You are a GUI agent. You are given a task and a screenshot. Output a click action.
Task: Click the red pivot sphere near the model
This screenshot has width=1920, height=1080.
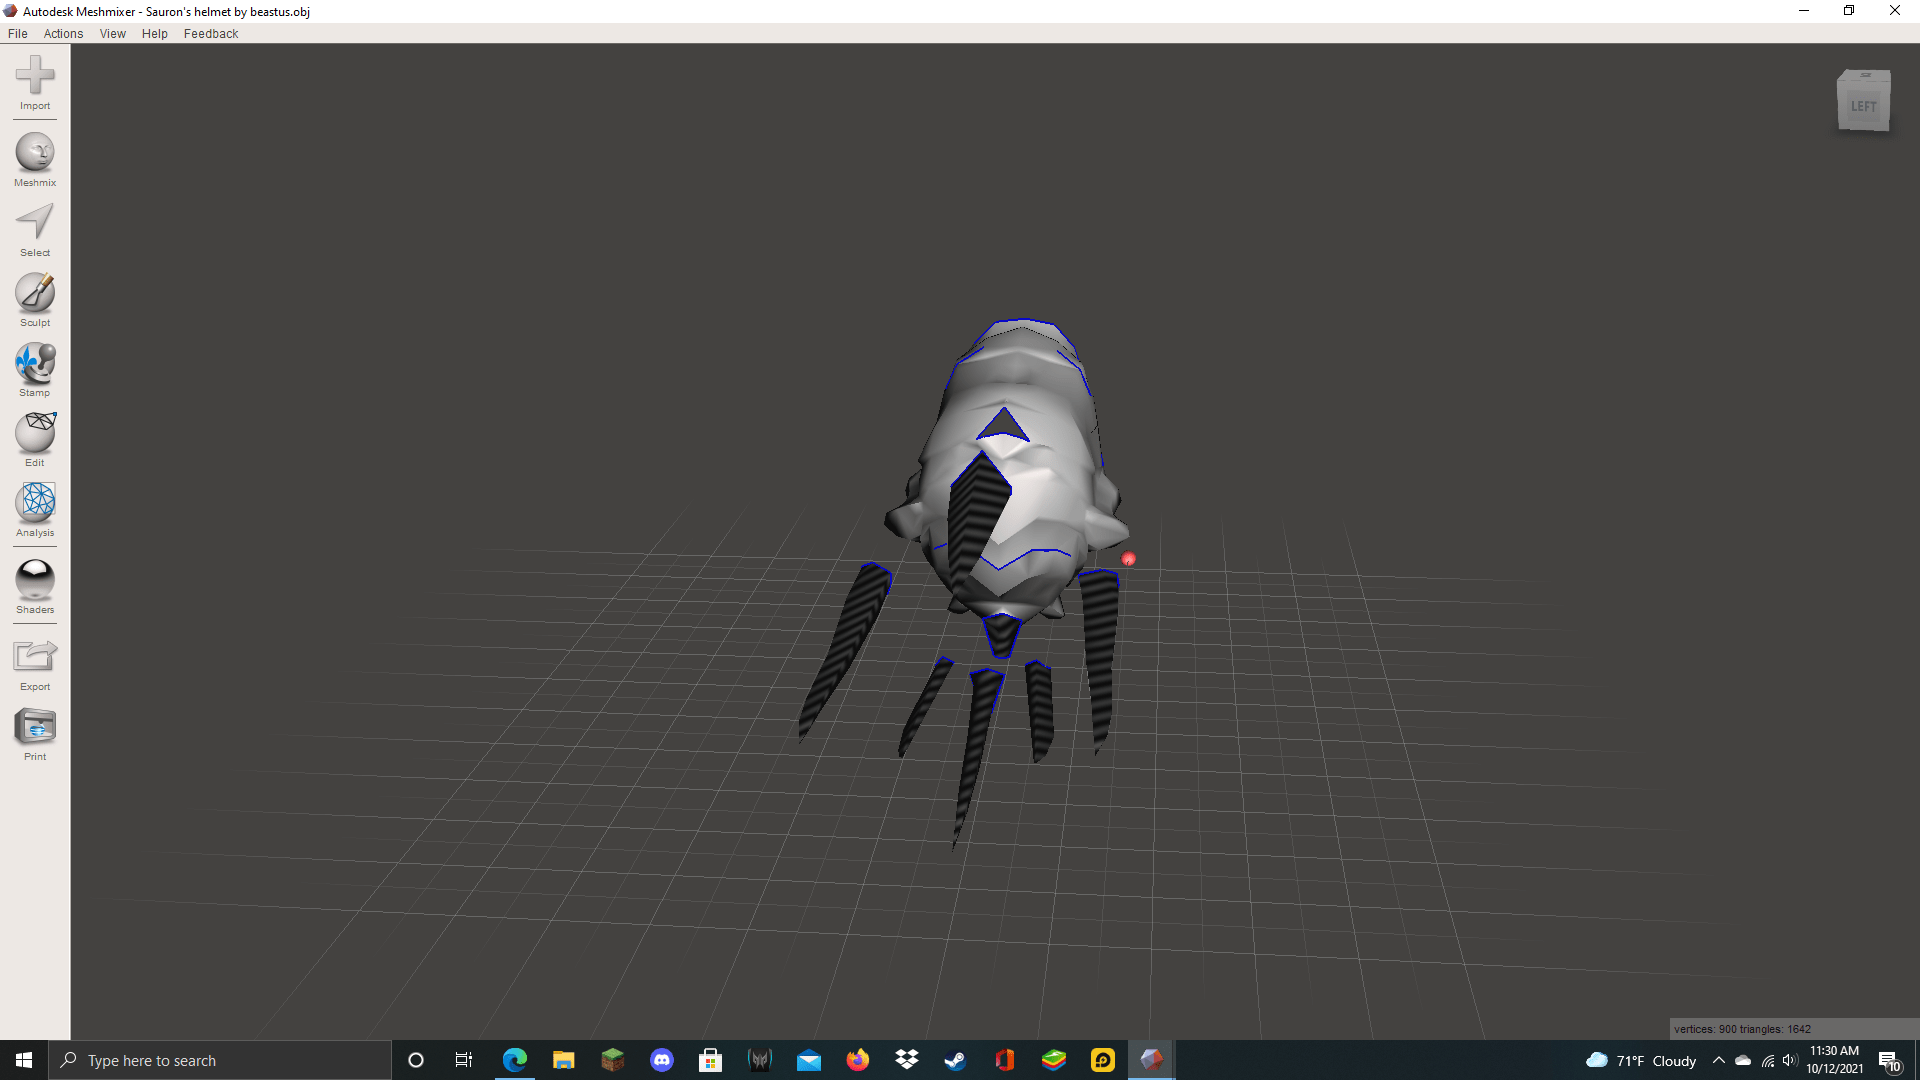[x=1128, y=559]
